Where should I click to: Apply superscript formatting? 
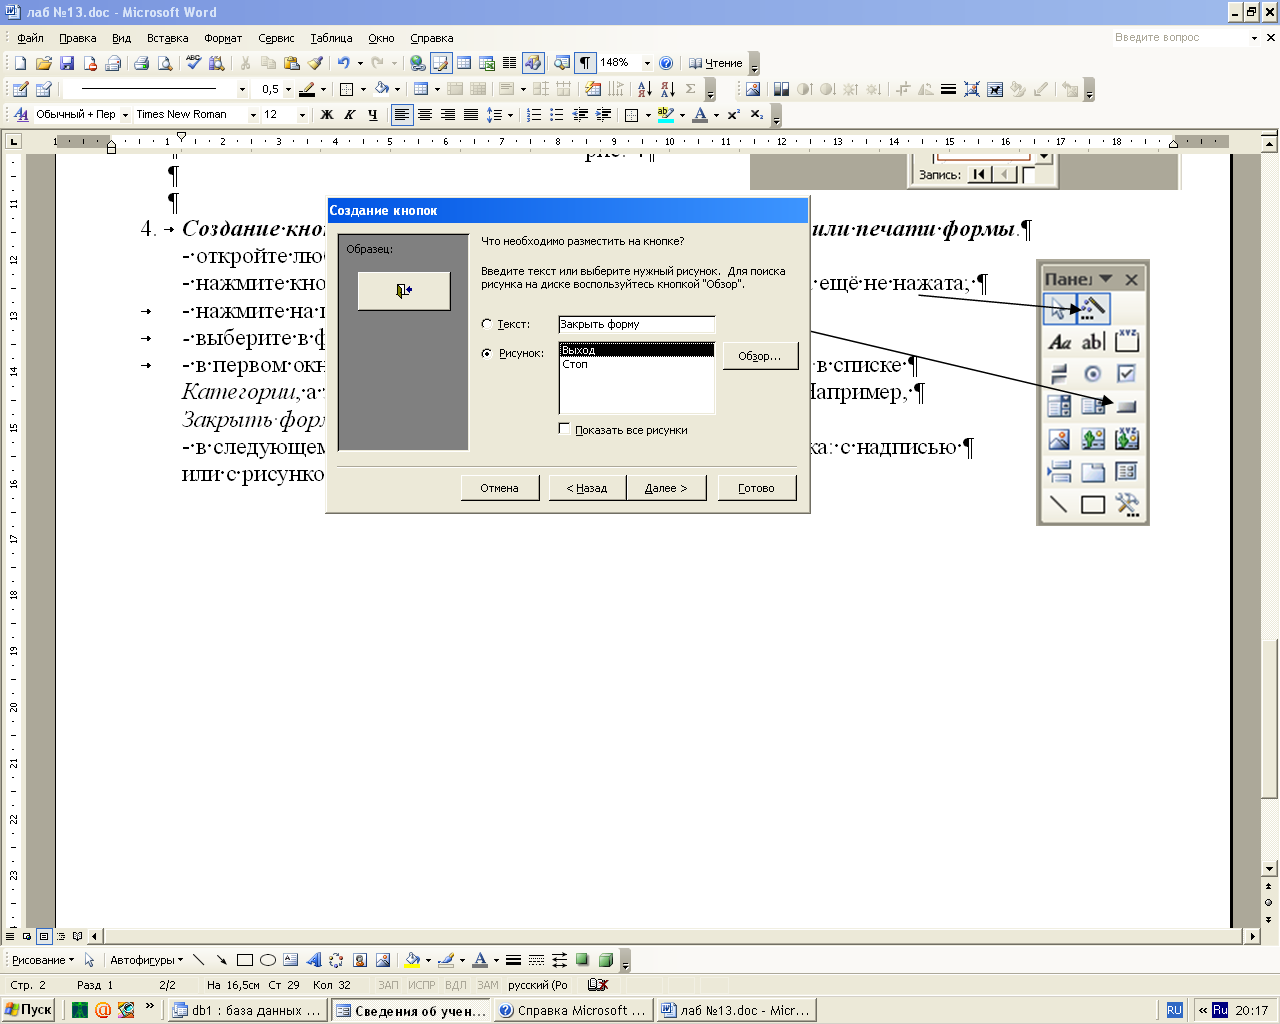pyautogui.click(x=733, y=115)
